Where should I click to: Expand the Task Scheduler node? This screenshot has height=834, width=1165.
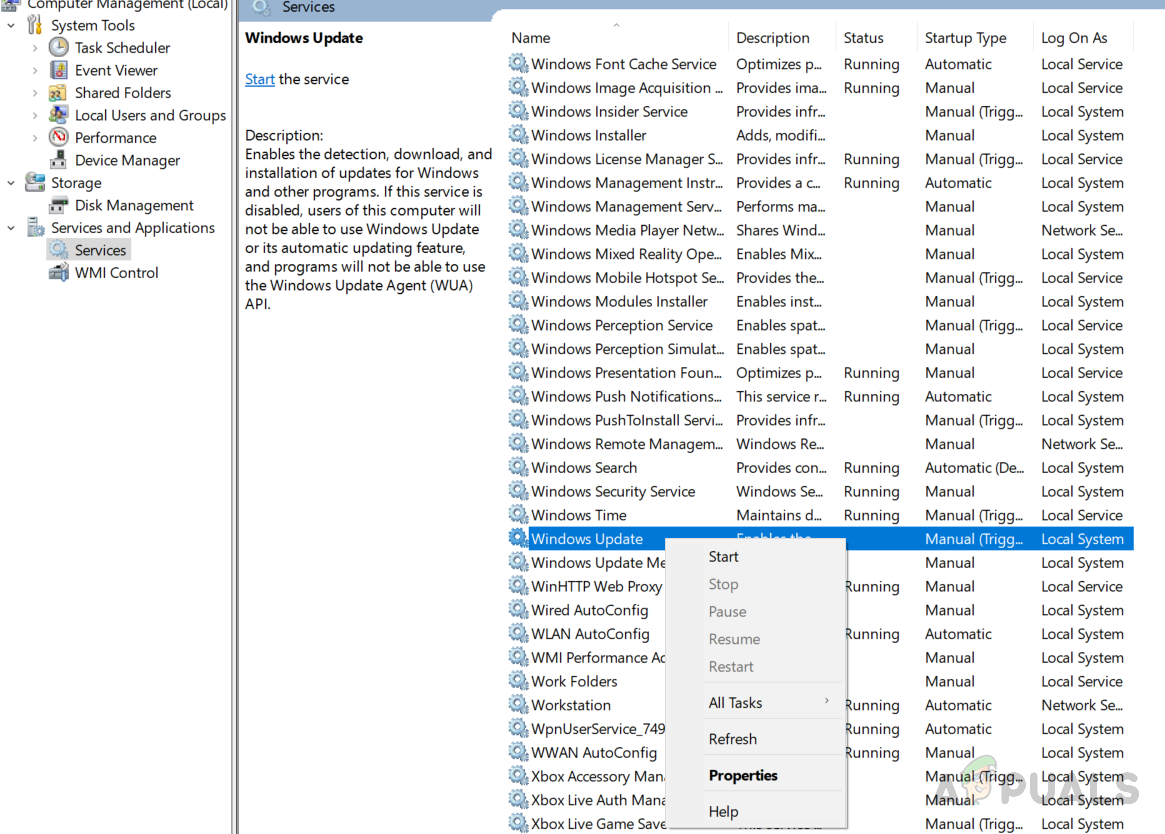tap(35, 47)
